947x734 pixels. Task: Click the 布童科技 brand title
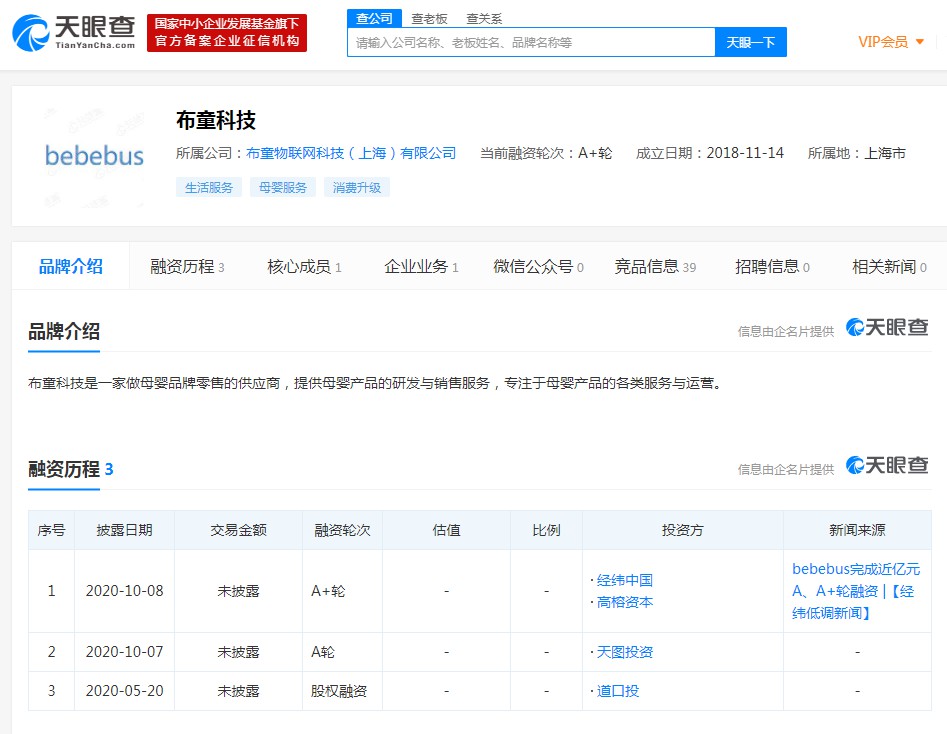coord(216,121)
